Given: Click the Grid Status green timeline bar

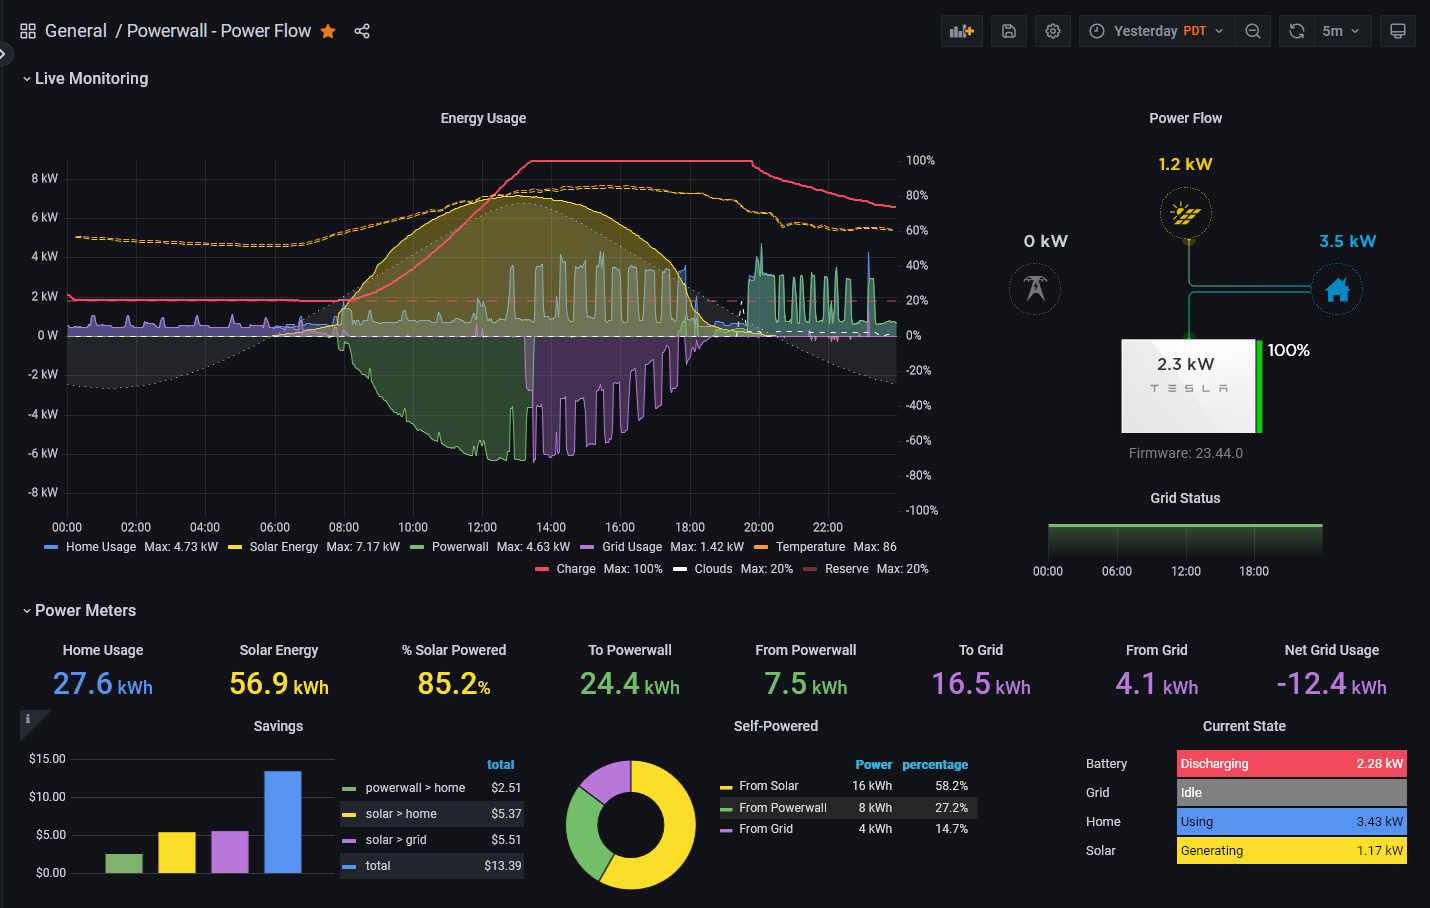Looking at the screenshot, I should click(1185, 540).
